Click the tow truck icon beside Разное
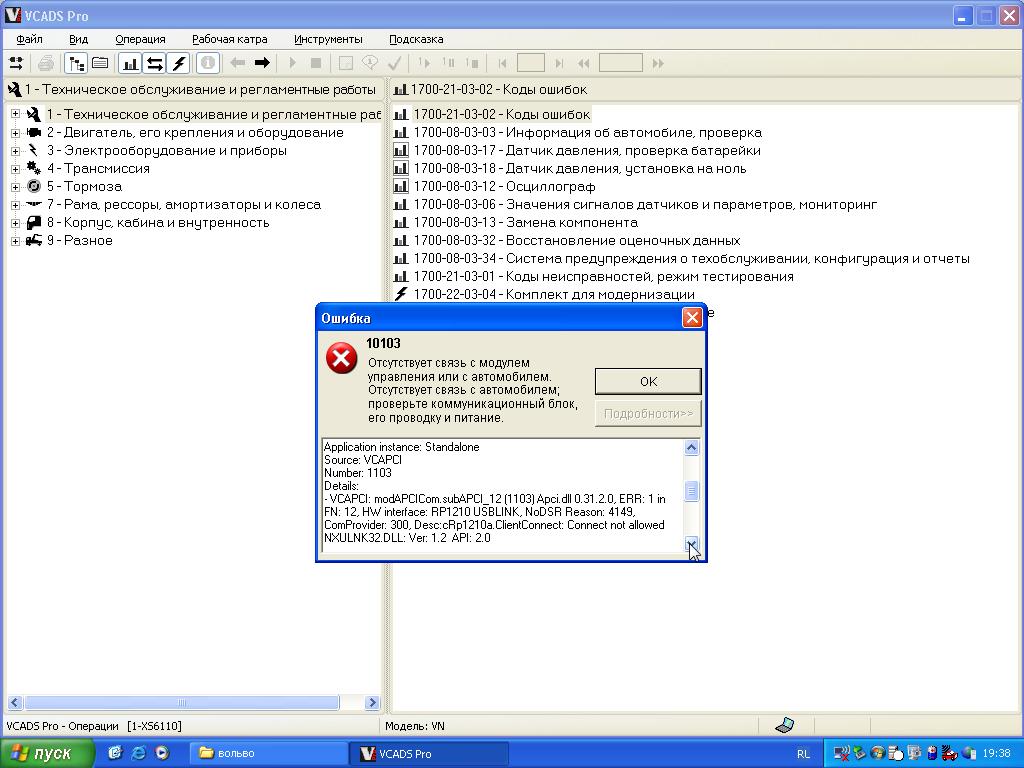 [x=33, y=241]
